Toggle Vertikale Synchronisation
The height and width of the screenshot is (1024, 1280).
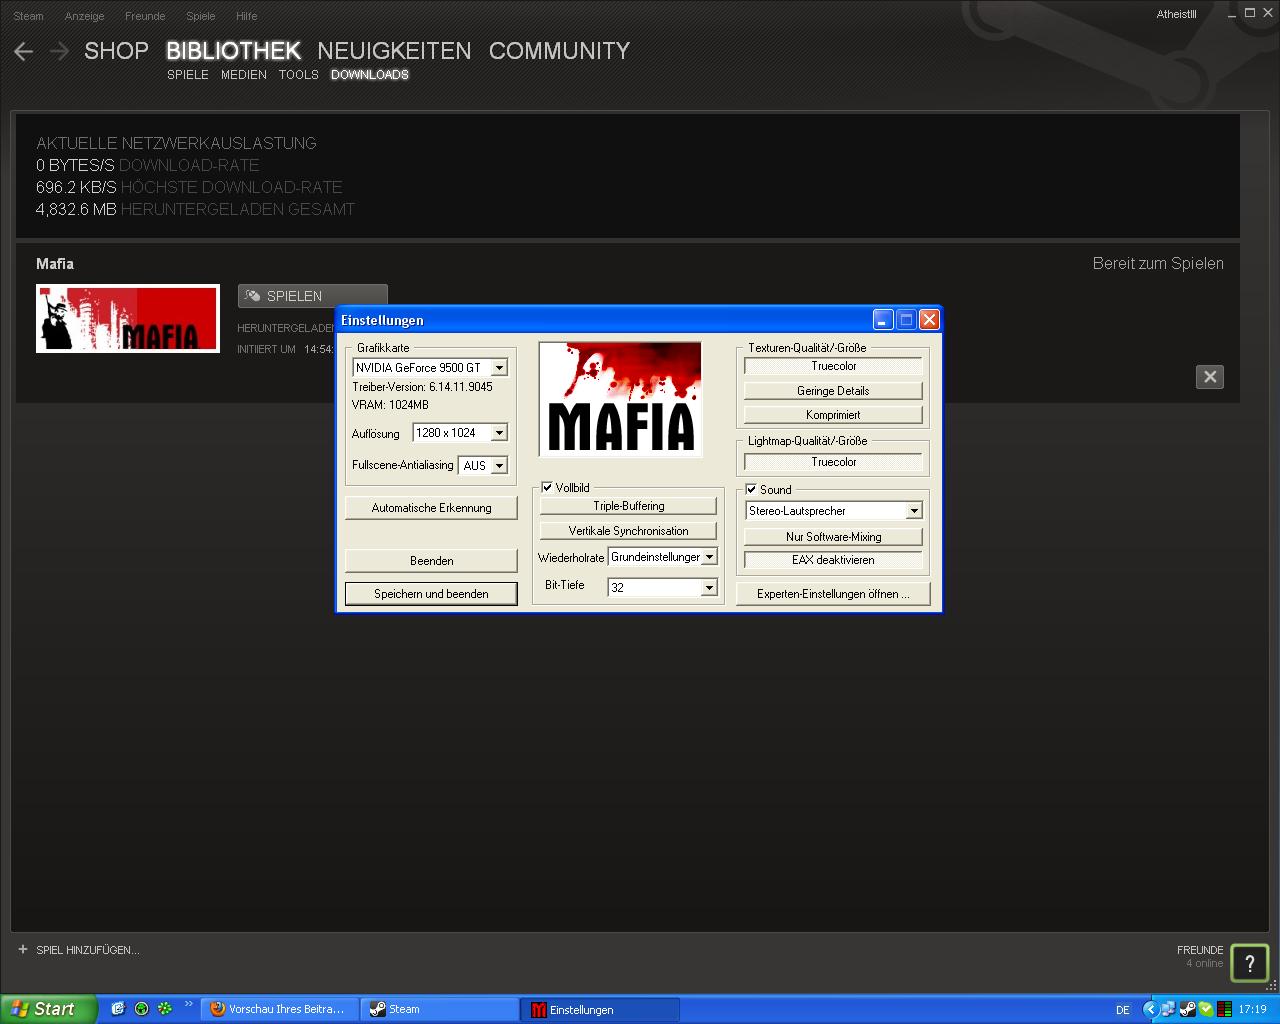(x=628, y=531)
